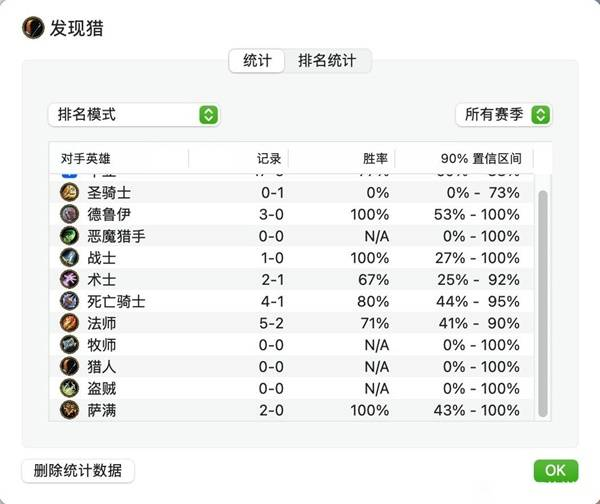
Task: Click the Rogue (盗贼) class icon
Action: point(69,388)
